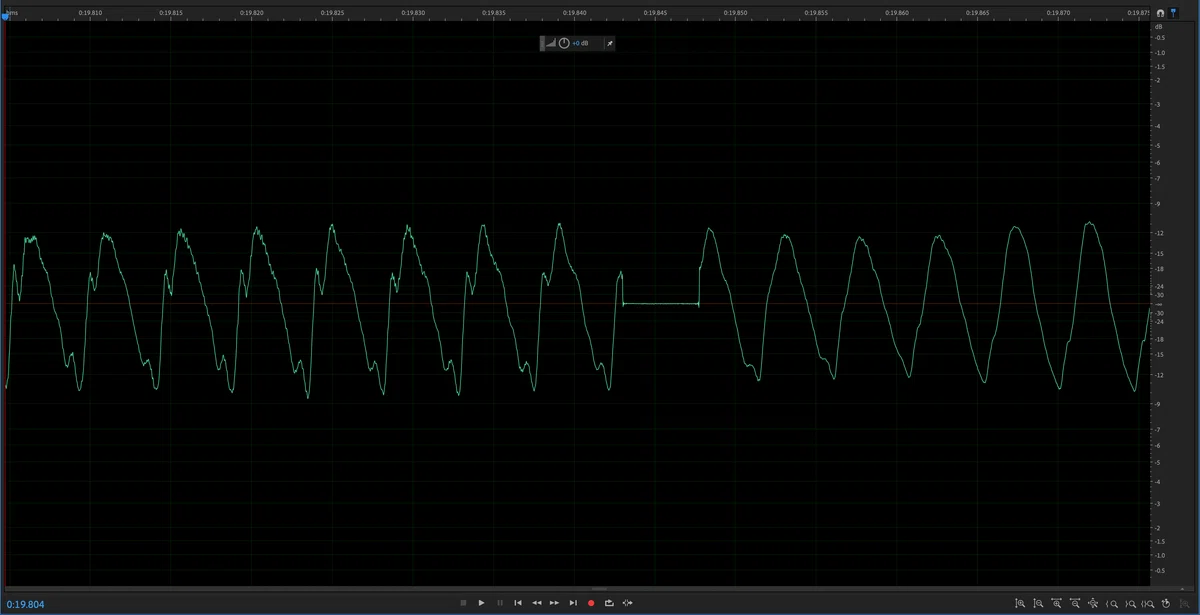Viewport: 1200px width, 615px height.
Task: Zoom out amplitude
Action: pyautogui.click(x=1038, y=603)
